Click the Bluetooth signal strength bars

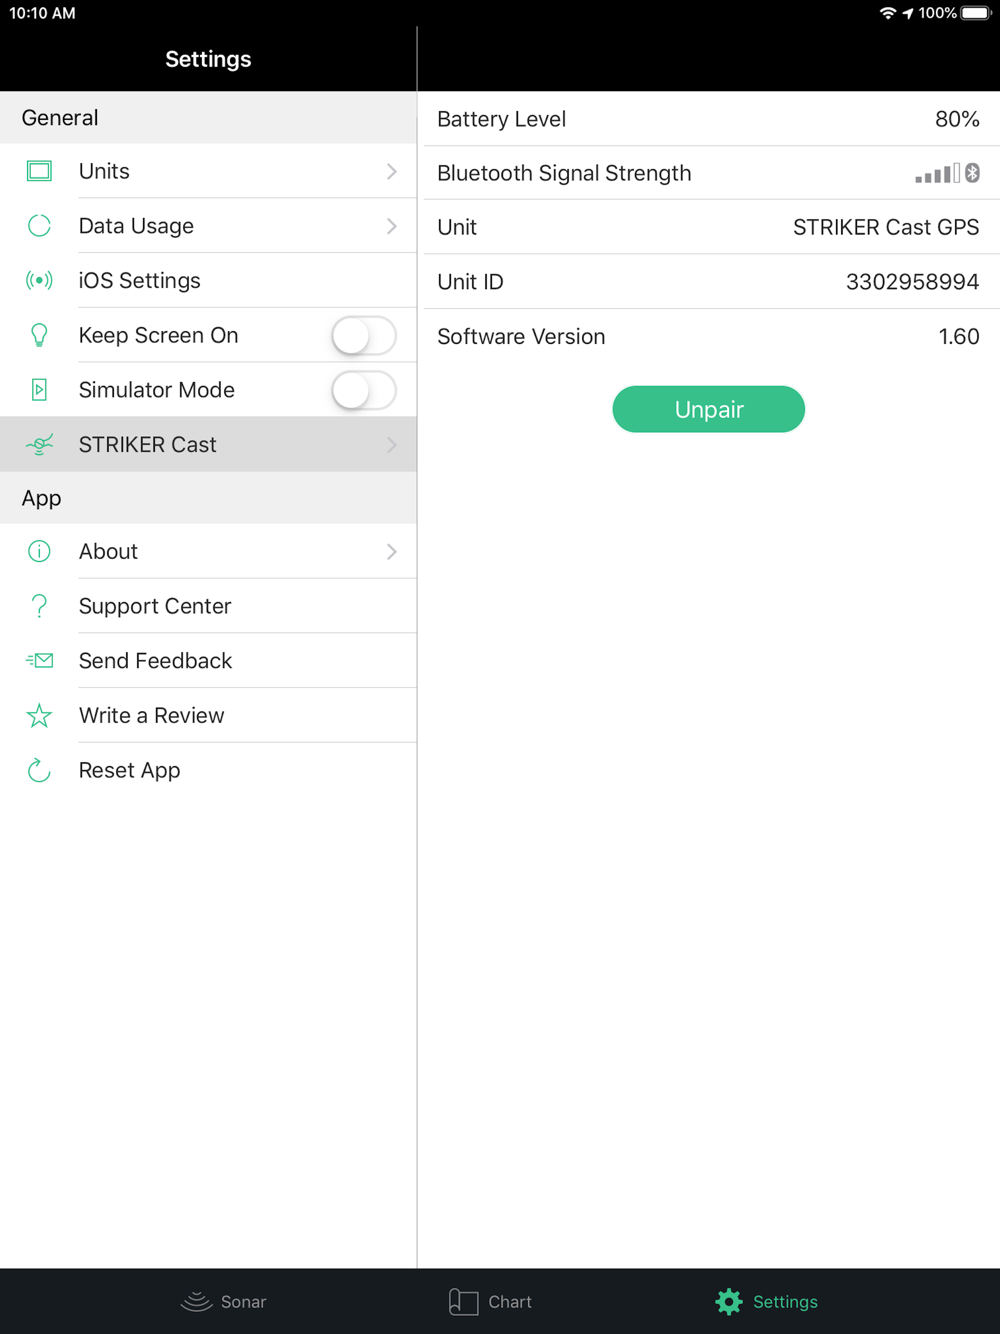[x=937, y=173]
